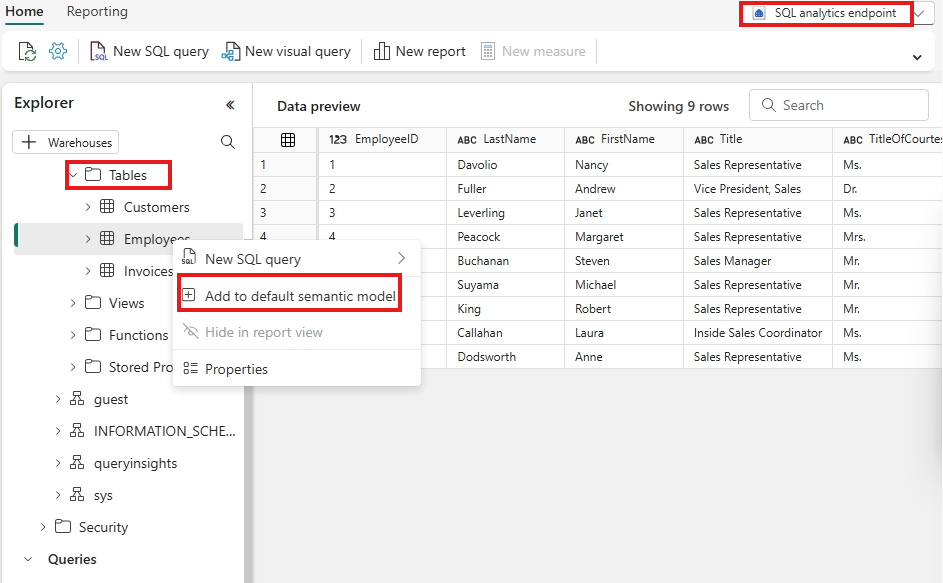Click the Customers table grid icon
Image resolution: width=943 pixels, height=583 pixels.
[x=107, y=206]
